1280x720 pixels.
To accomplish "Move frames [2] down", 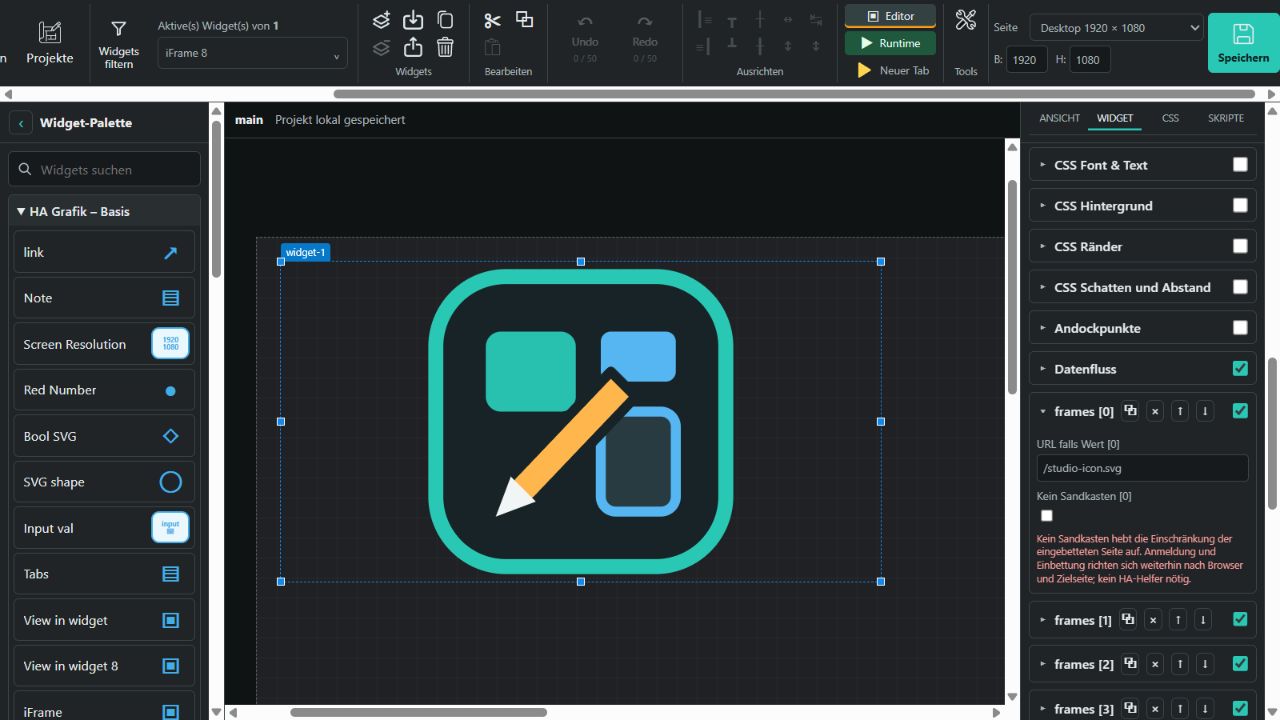I will tap(1205, 664).
